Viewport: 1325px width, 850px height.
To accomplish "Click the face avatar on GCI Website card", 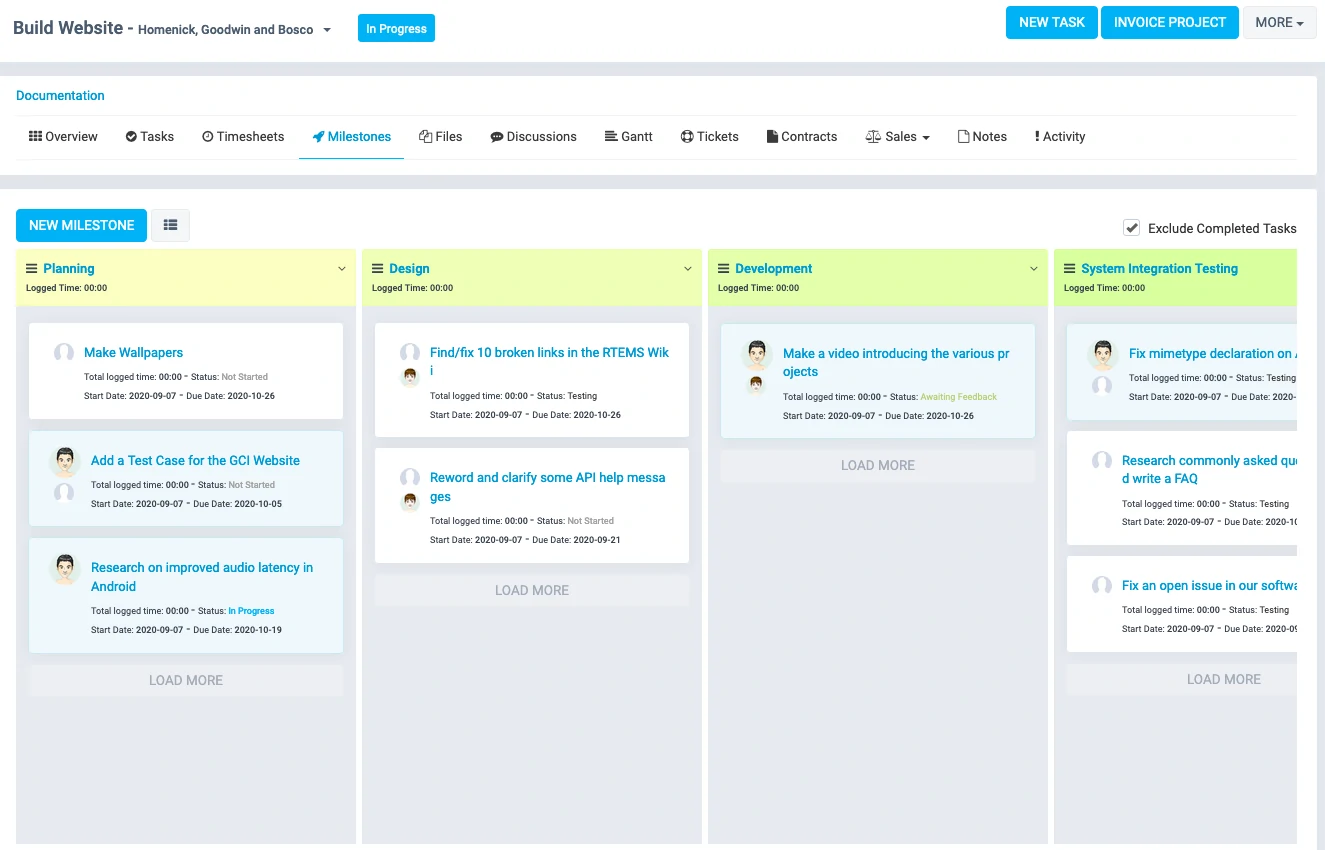I will pos(65,462).
